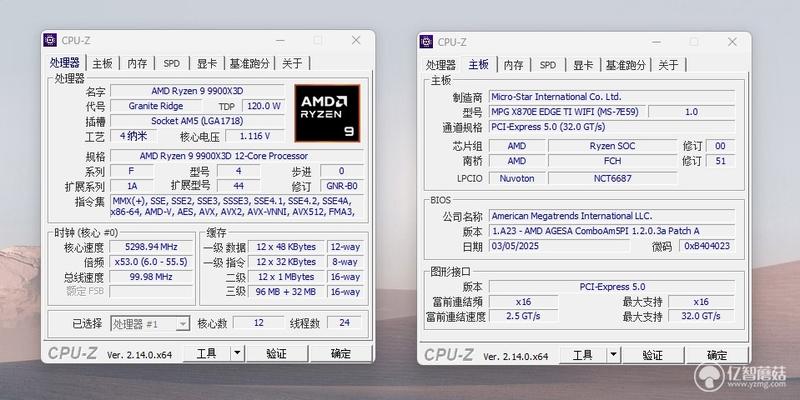The image size is (800, 400).
Task: Open the 显卡 tab in left CPU-Z window
Action: [x=207, y=63]
